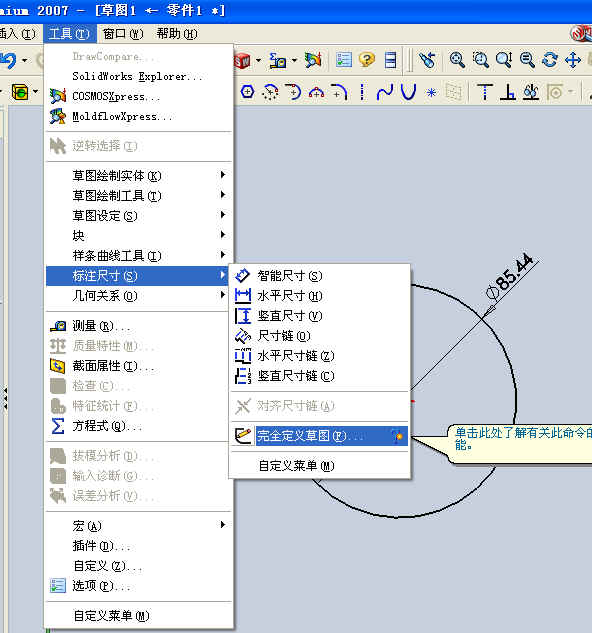
Task: Select the centerline tool
Action: pyautogui.click(x=362, y=92)
